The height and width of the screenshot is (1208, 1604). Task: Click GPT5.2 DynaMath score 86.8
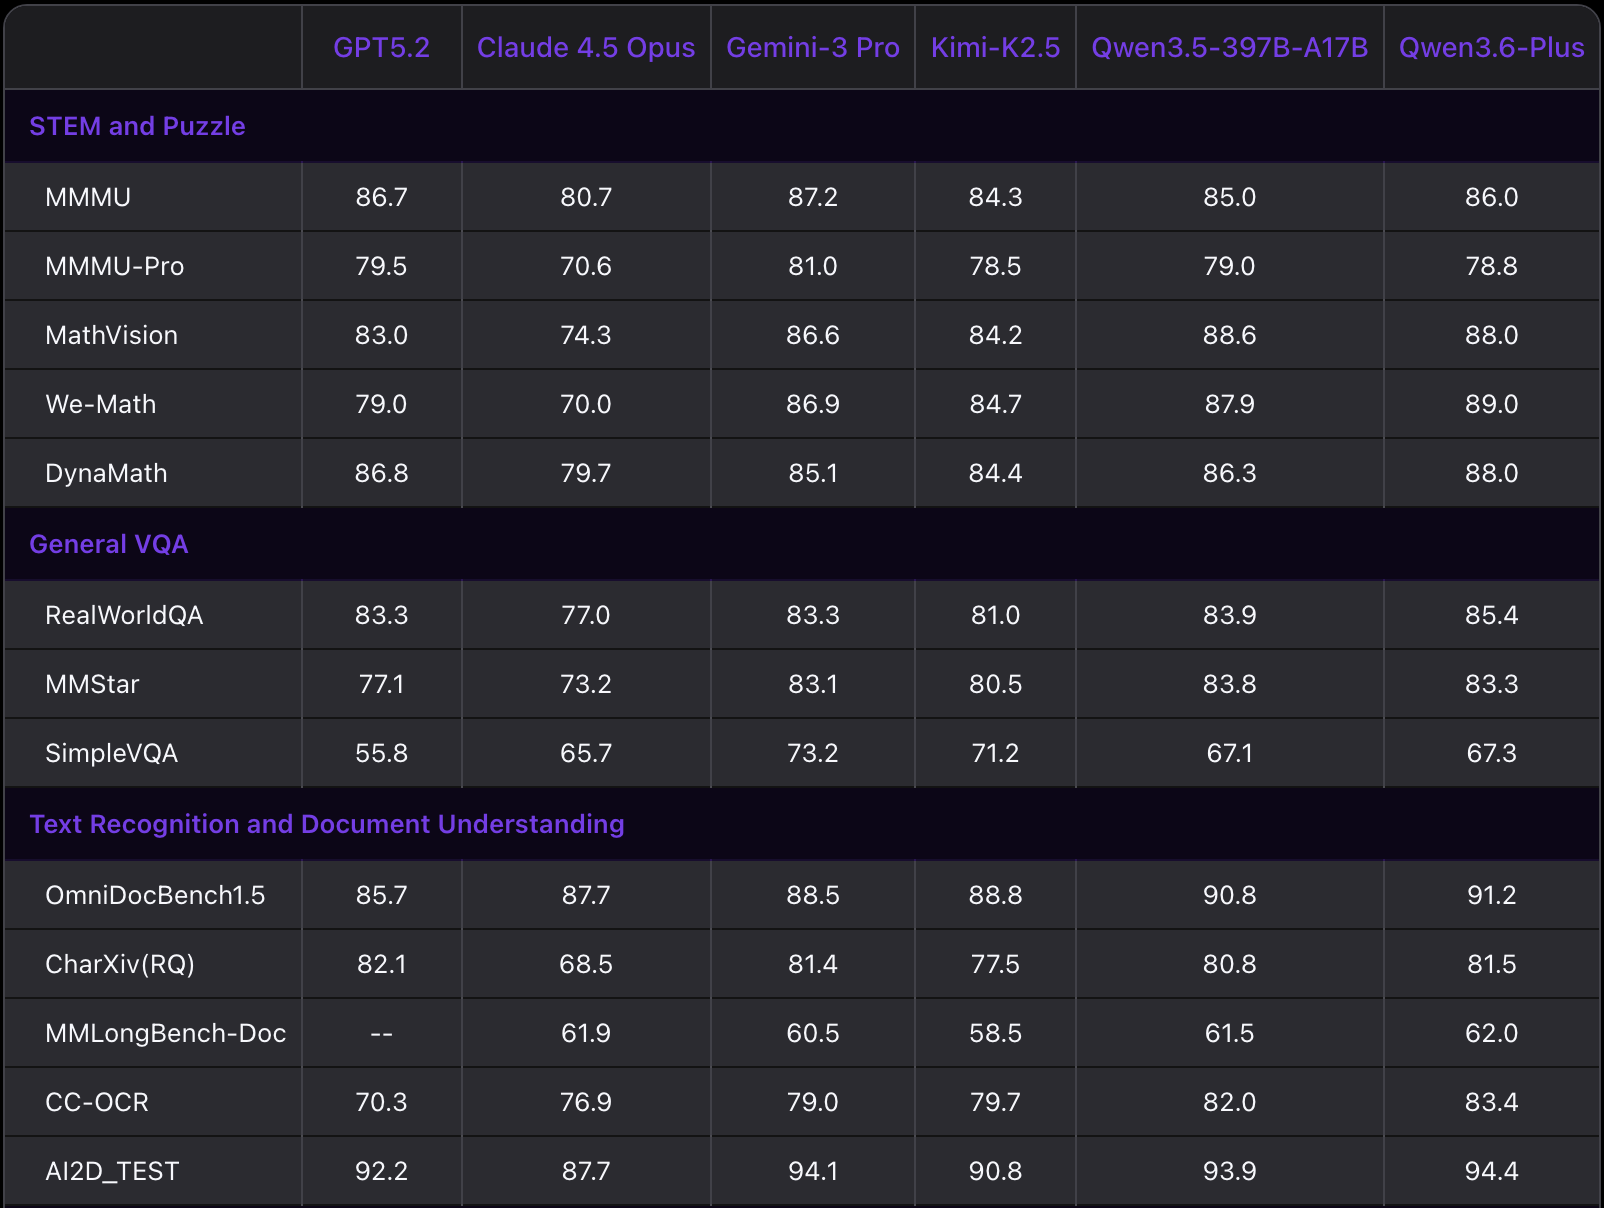382,473
